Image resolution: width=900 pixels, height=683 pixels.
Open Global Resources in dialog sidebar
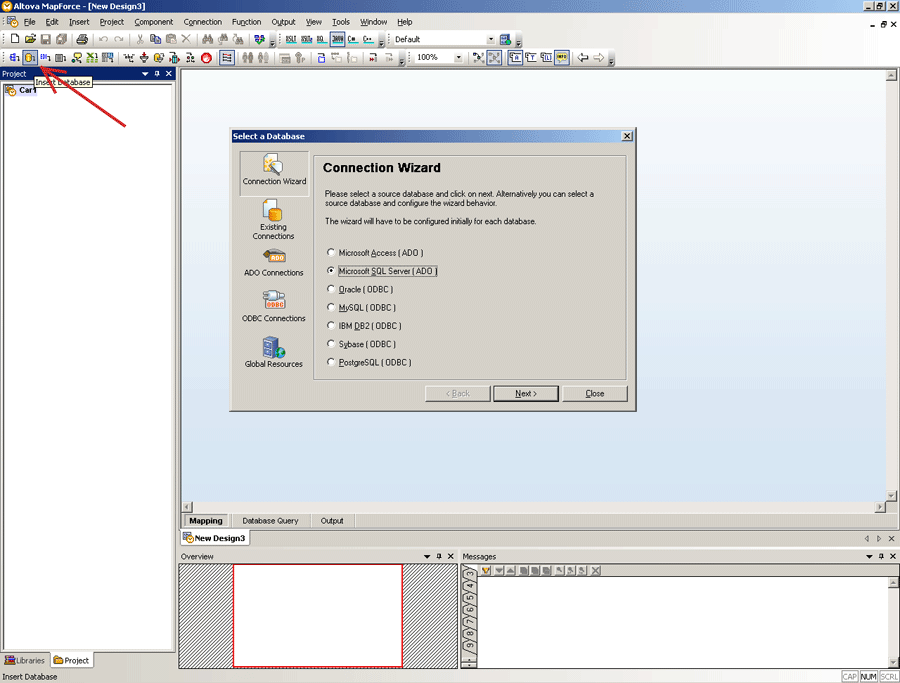click(274, 352)
